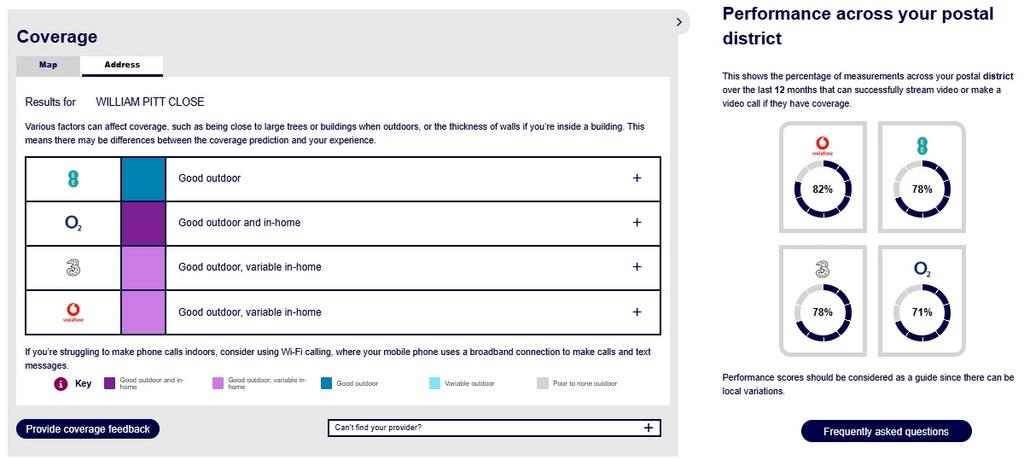The width and height of the screenshot is (1024, 466).
Task: Click the Key info icon
Action: click(x=61, y=384)
